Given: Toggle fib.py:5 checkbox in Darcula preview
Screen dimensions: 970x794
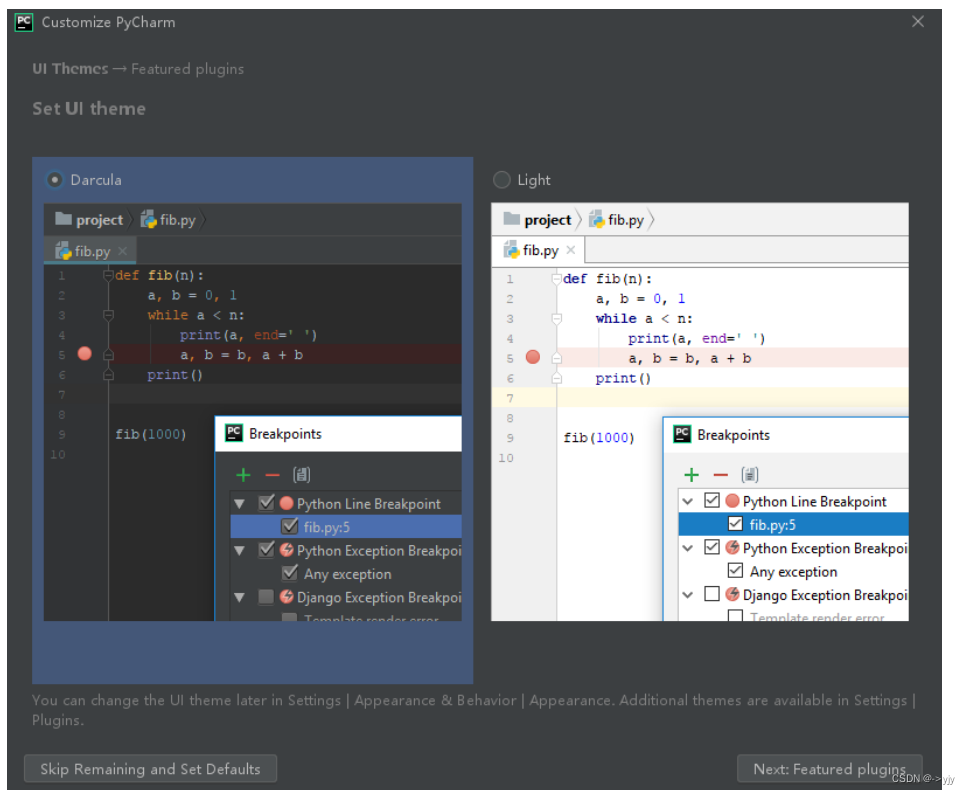Looking at the screenshot, I should click(290, 526).
